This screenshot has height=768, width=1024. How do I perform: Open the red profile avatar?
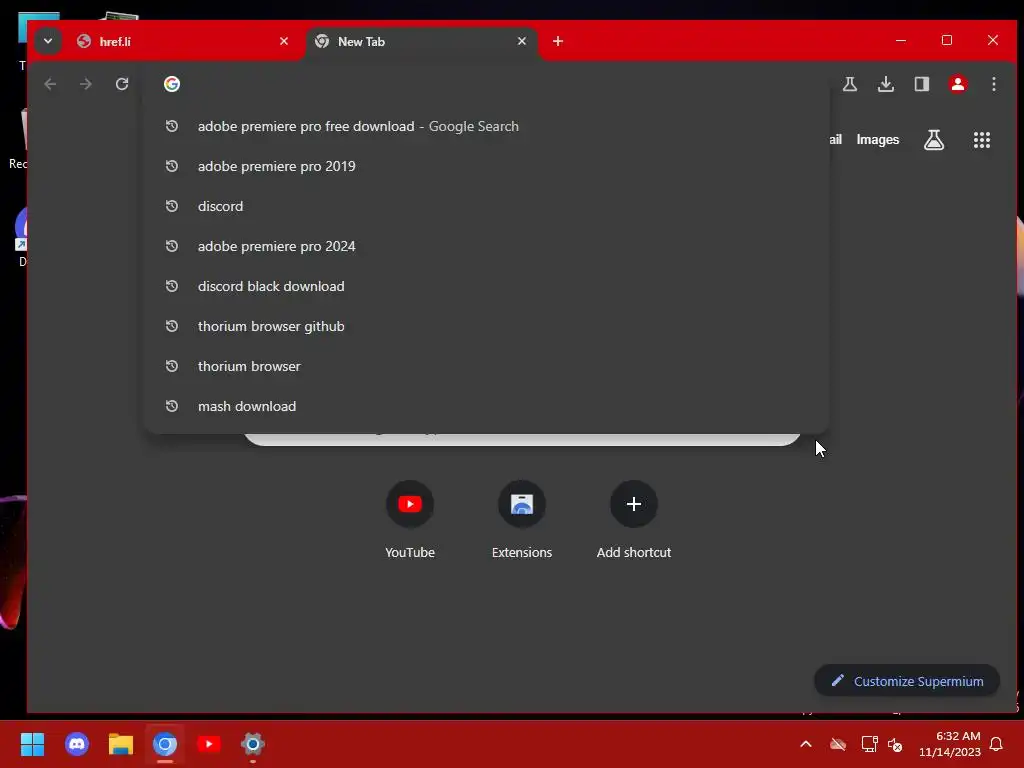(x=958, y=84)
